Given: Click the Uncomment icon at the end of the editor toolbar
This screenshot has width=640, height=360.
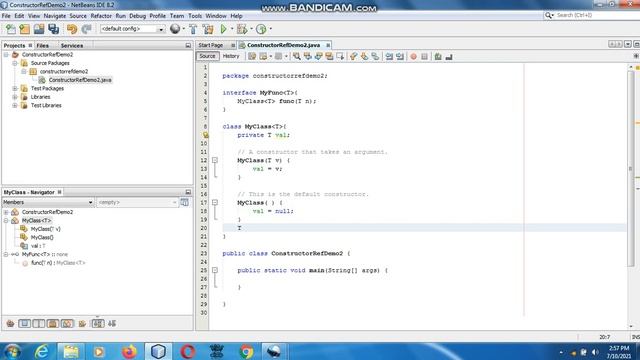Looking at the screenshot, I should (449, 57).
